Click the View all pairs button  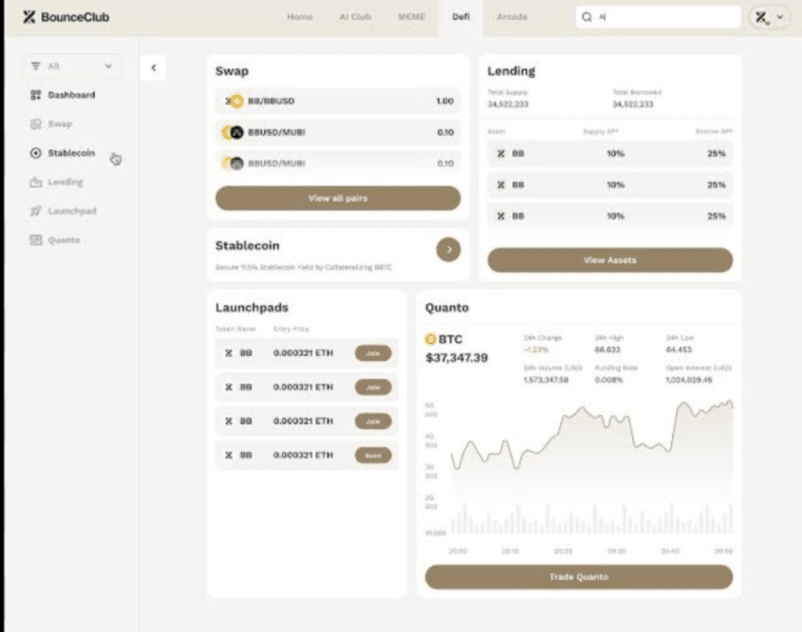[x=338, y=198]
